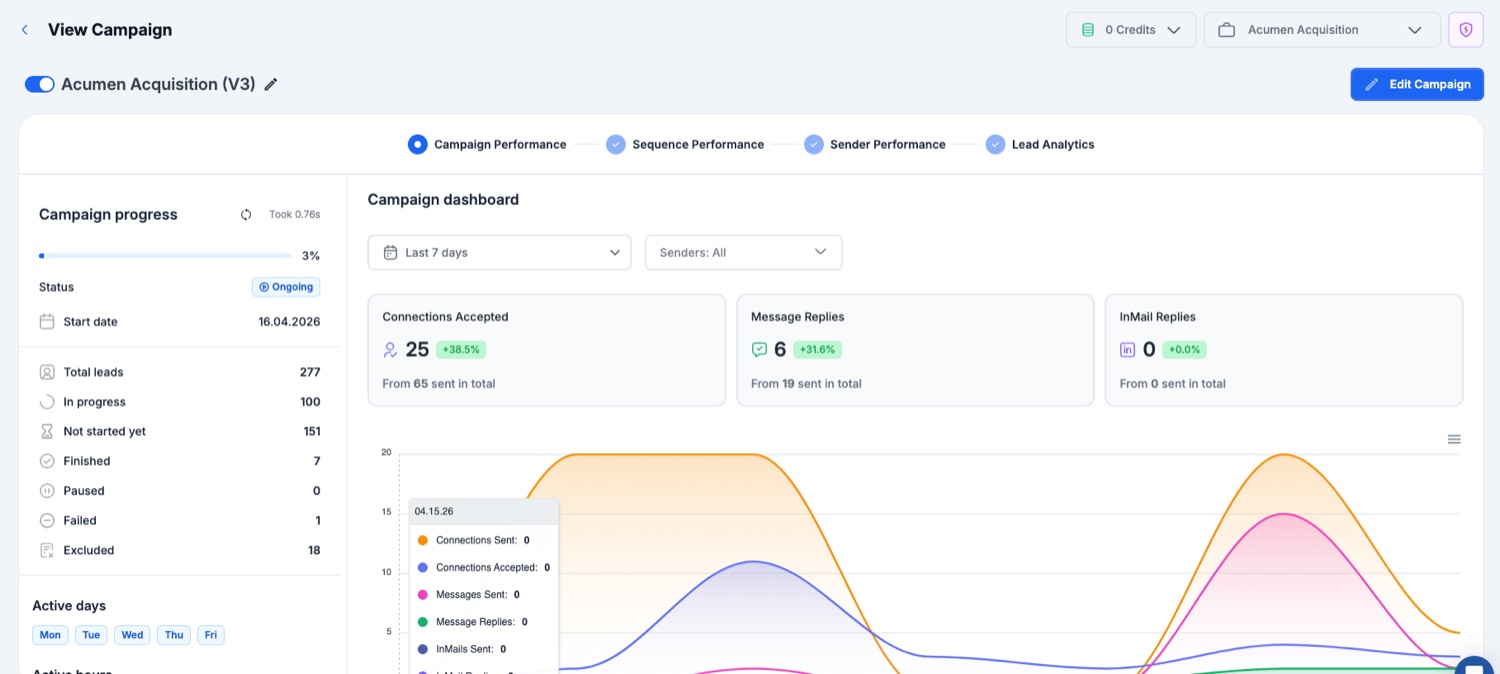Switch to Campaign Performance tab
The height and width of the screenshot is (674, 1500).
tap(487, 145)
